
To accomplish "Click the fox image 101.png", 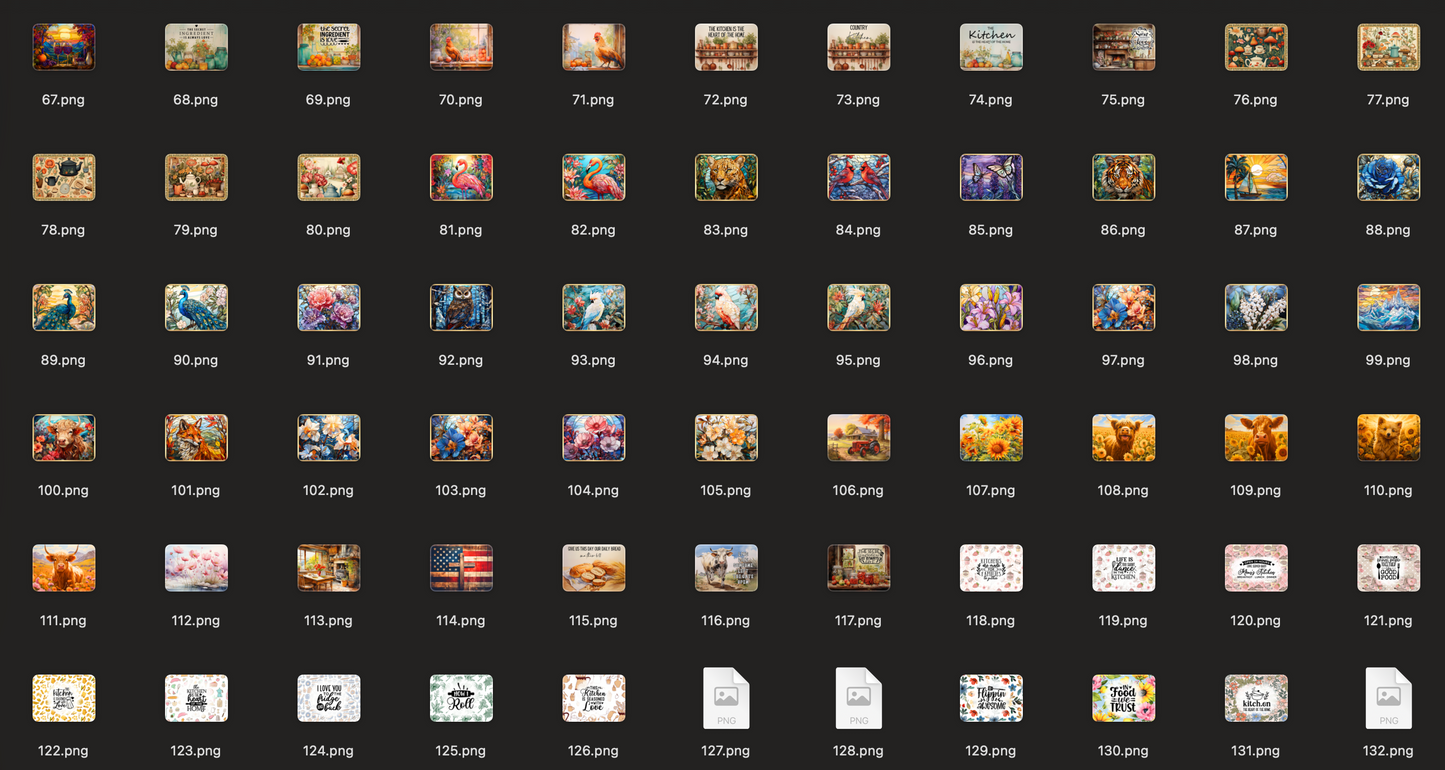I will pyautogui.click(x=196, y=437).
